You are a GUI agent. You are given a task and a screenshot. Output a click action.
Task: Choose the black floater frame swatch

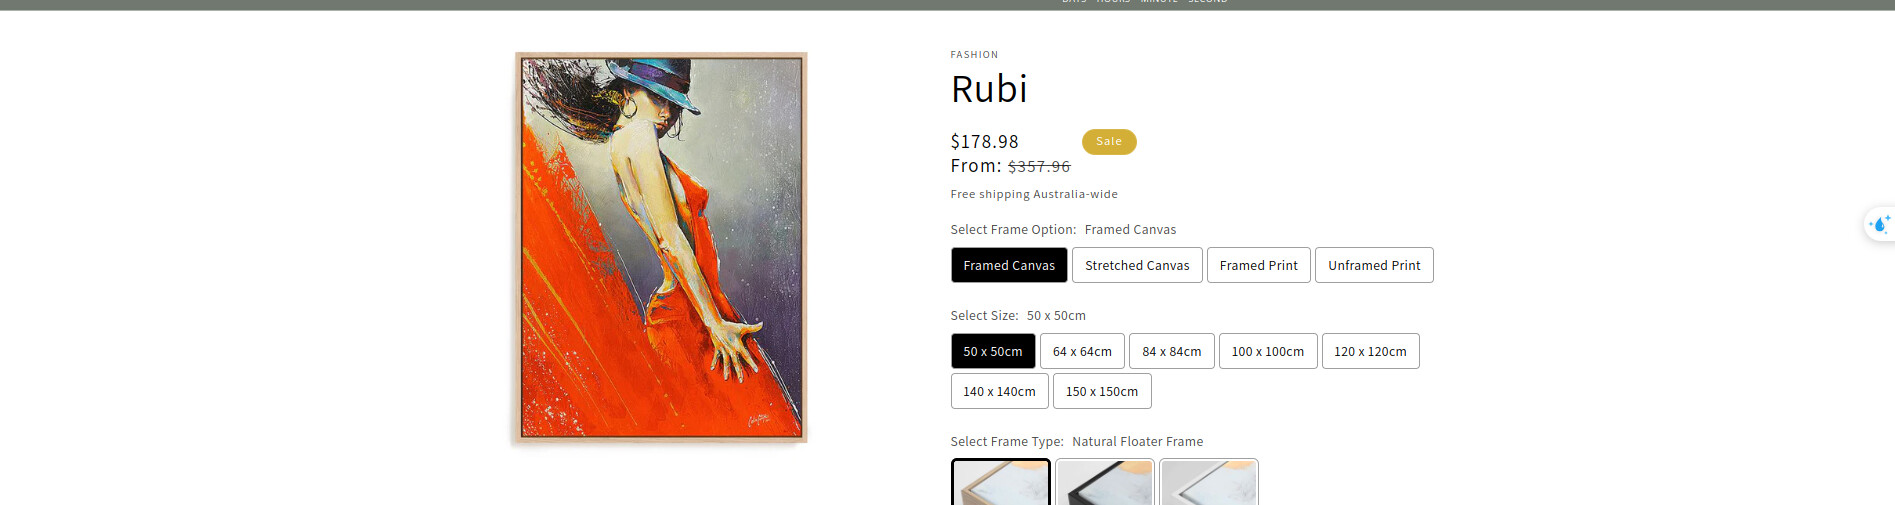[x=1105, y=482]
